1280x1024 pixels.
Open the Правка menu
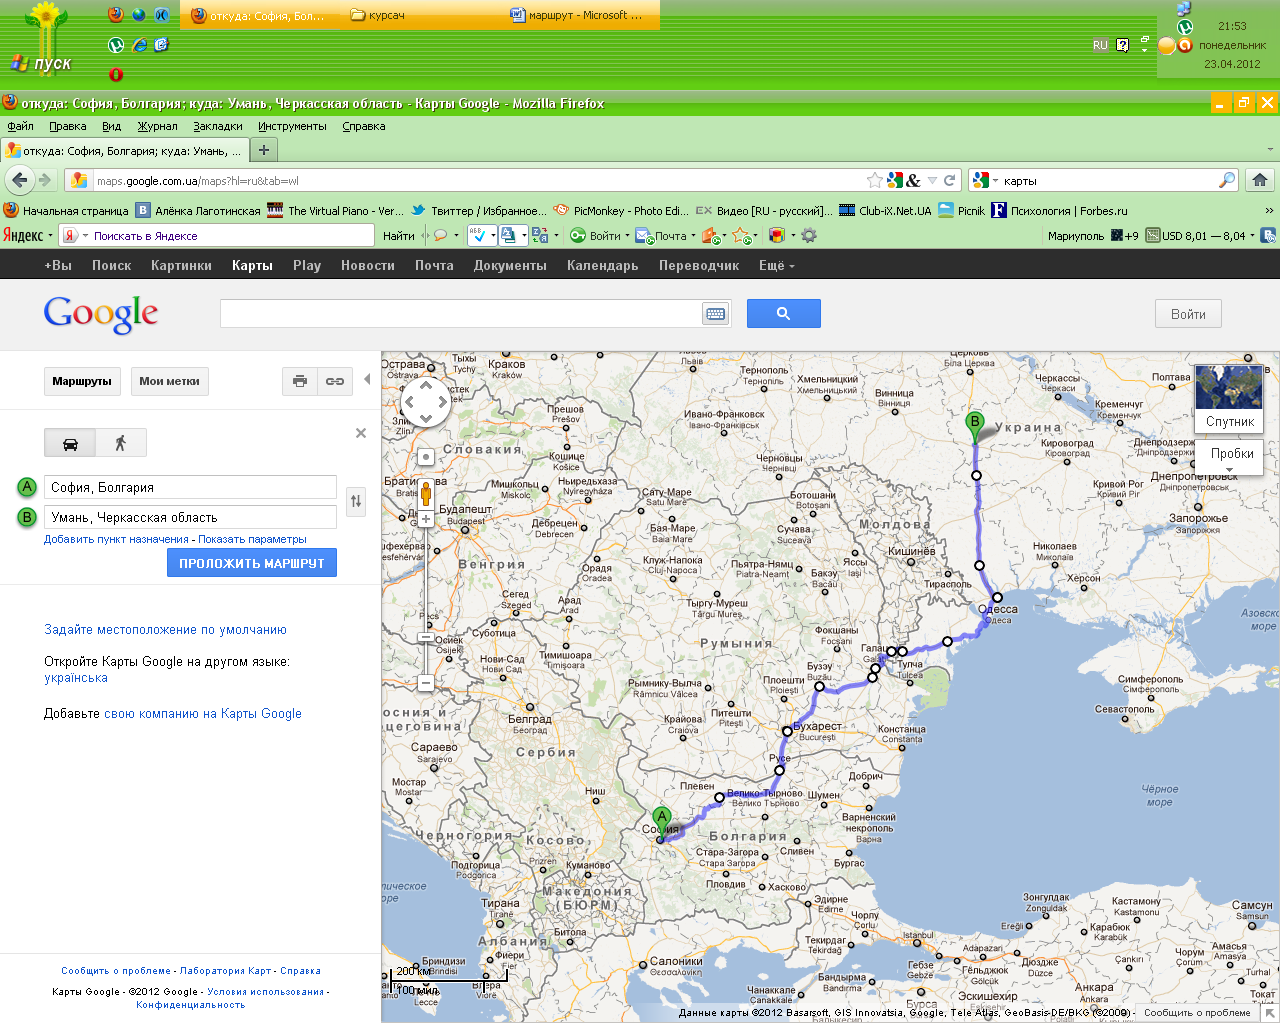click(x=67, y=126)
